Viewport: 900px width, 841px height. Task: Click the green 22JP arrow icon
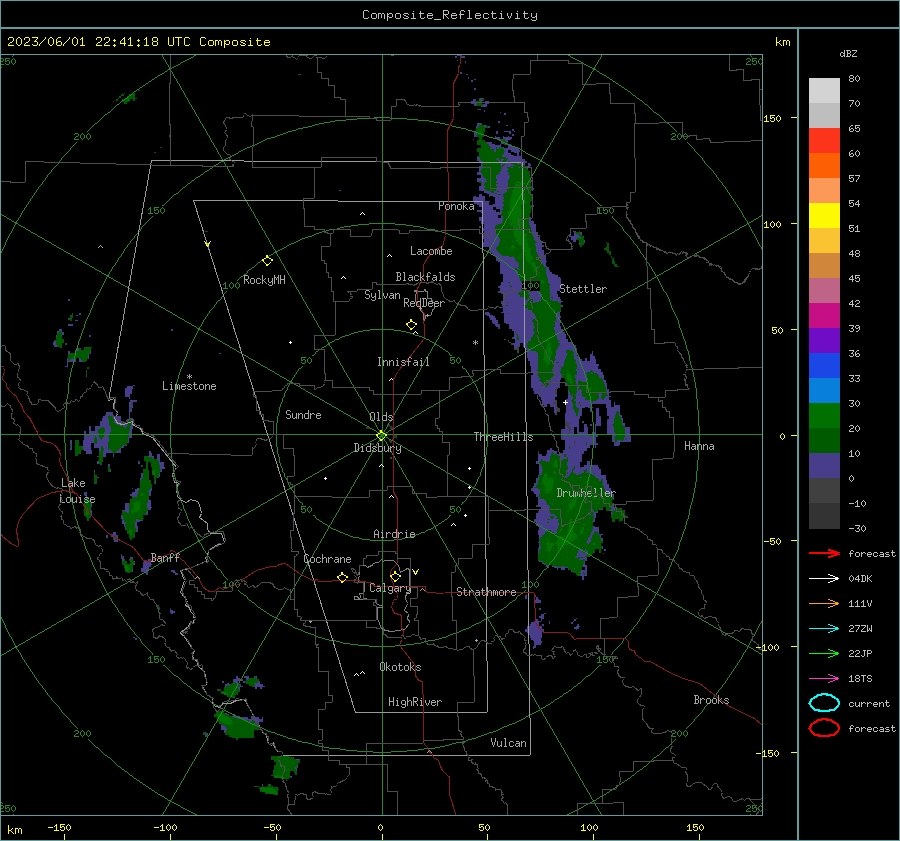pyautogui.click(x=824, y=653)
